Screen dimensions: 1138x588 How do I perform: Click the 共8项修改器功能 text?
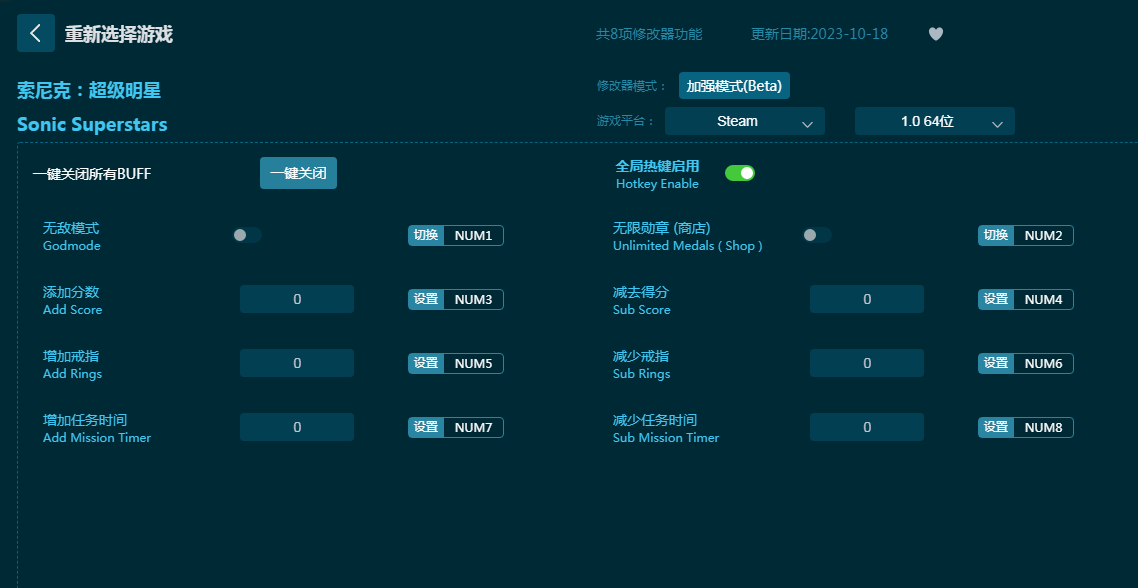(649, 34)
